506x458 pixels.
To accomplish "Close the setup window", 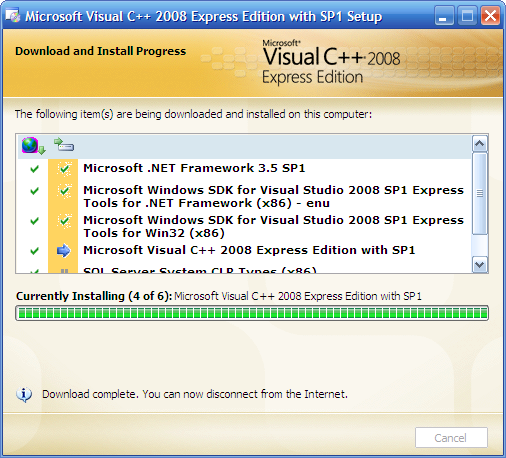I will tap(490, 16).
